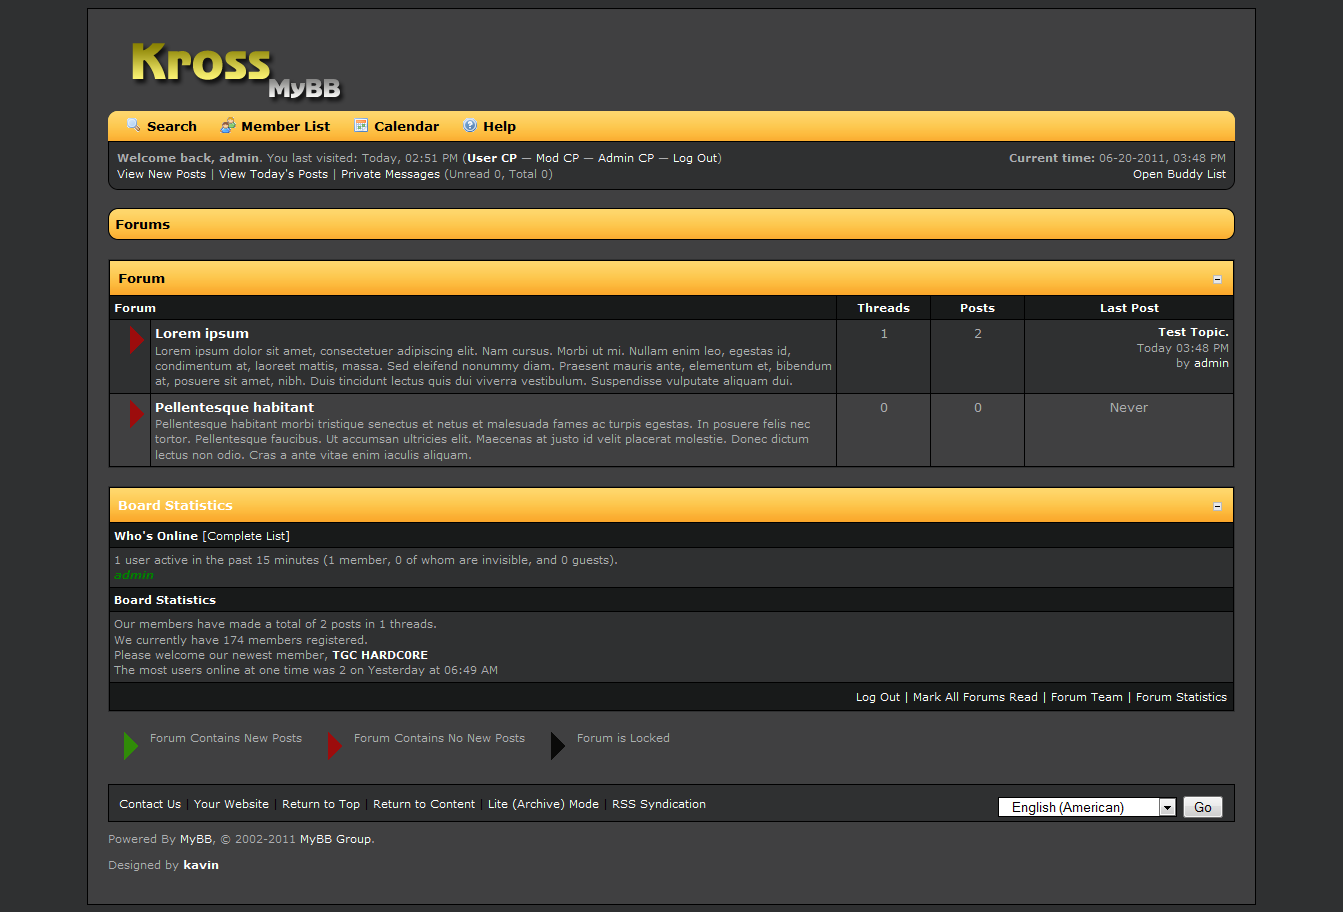1343x912 pixels.
Task: Open Private Messages
Action: click(x=390, y=174)
